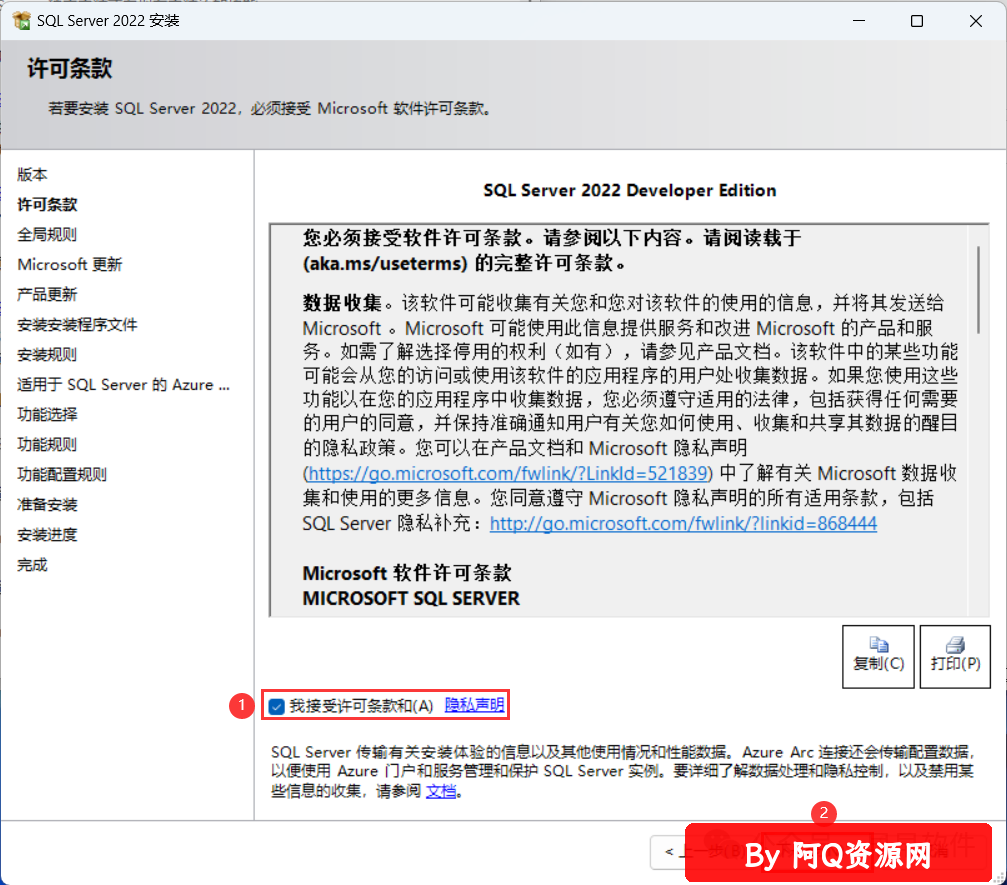The width and height of the screenshot is (1007, 885).
Task: Select 功能规则 step in sidebar
Action: click(x=47, y=444)
